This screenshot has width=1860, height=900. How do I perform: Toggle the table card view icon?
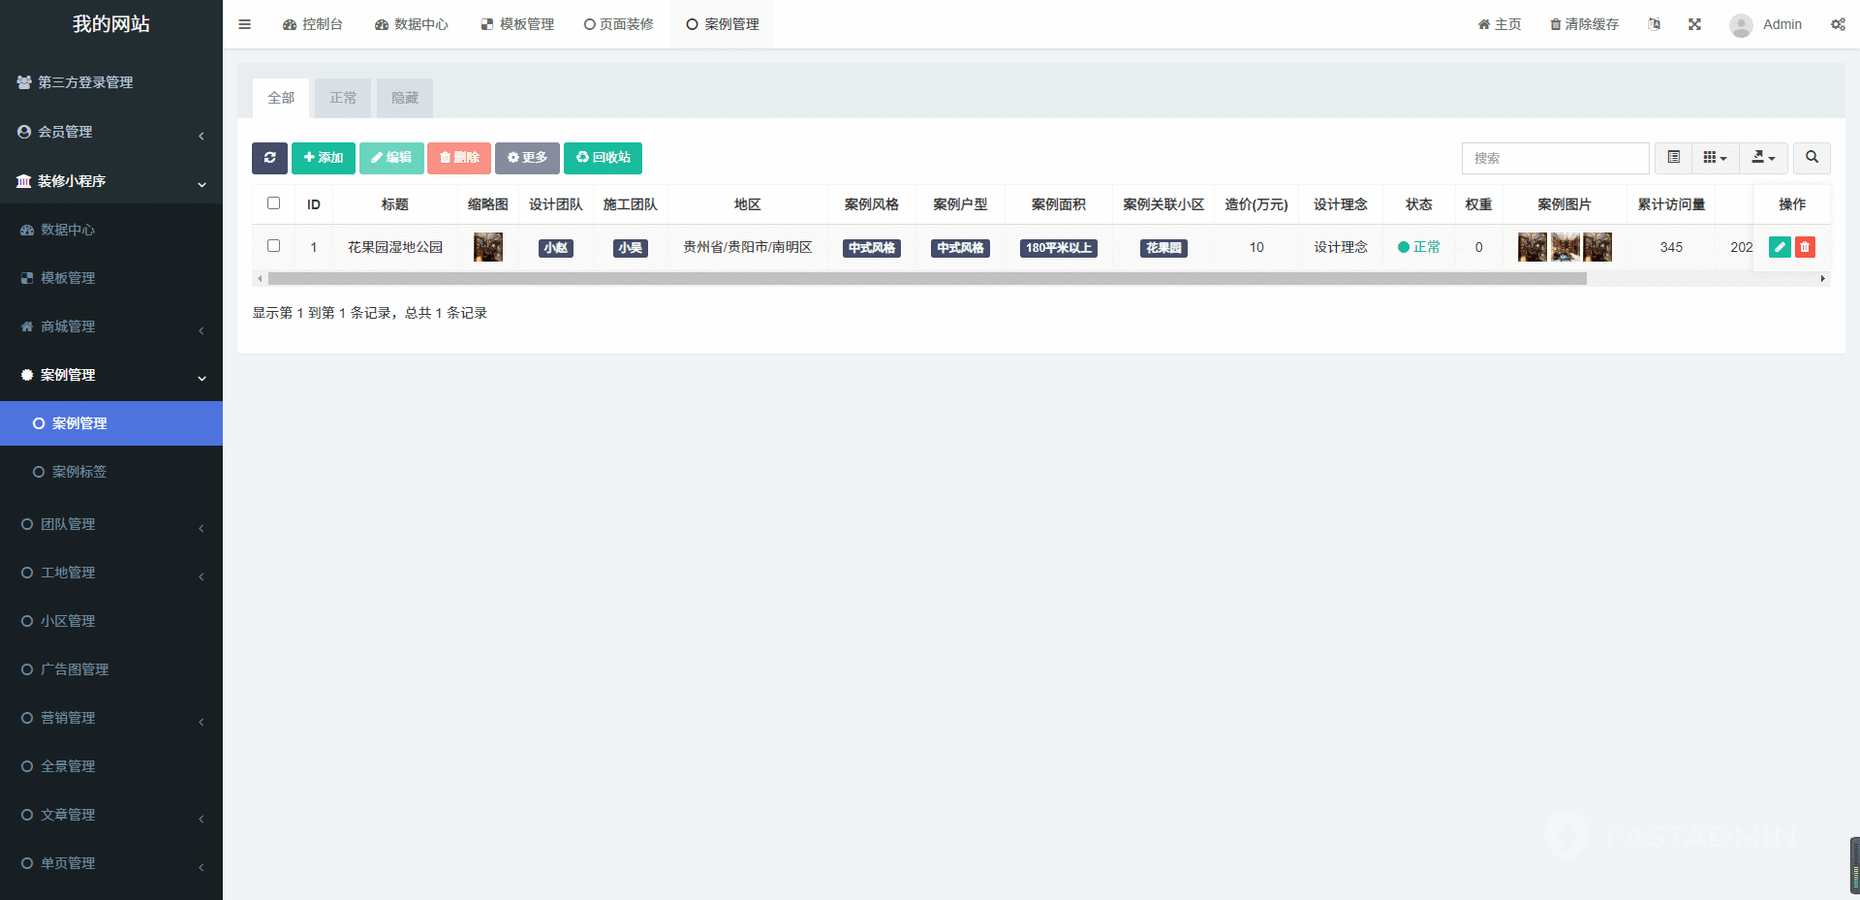coord(1674,158)
